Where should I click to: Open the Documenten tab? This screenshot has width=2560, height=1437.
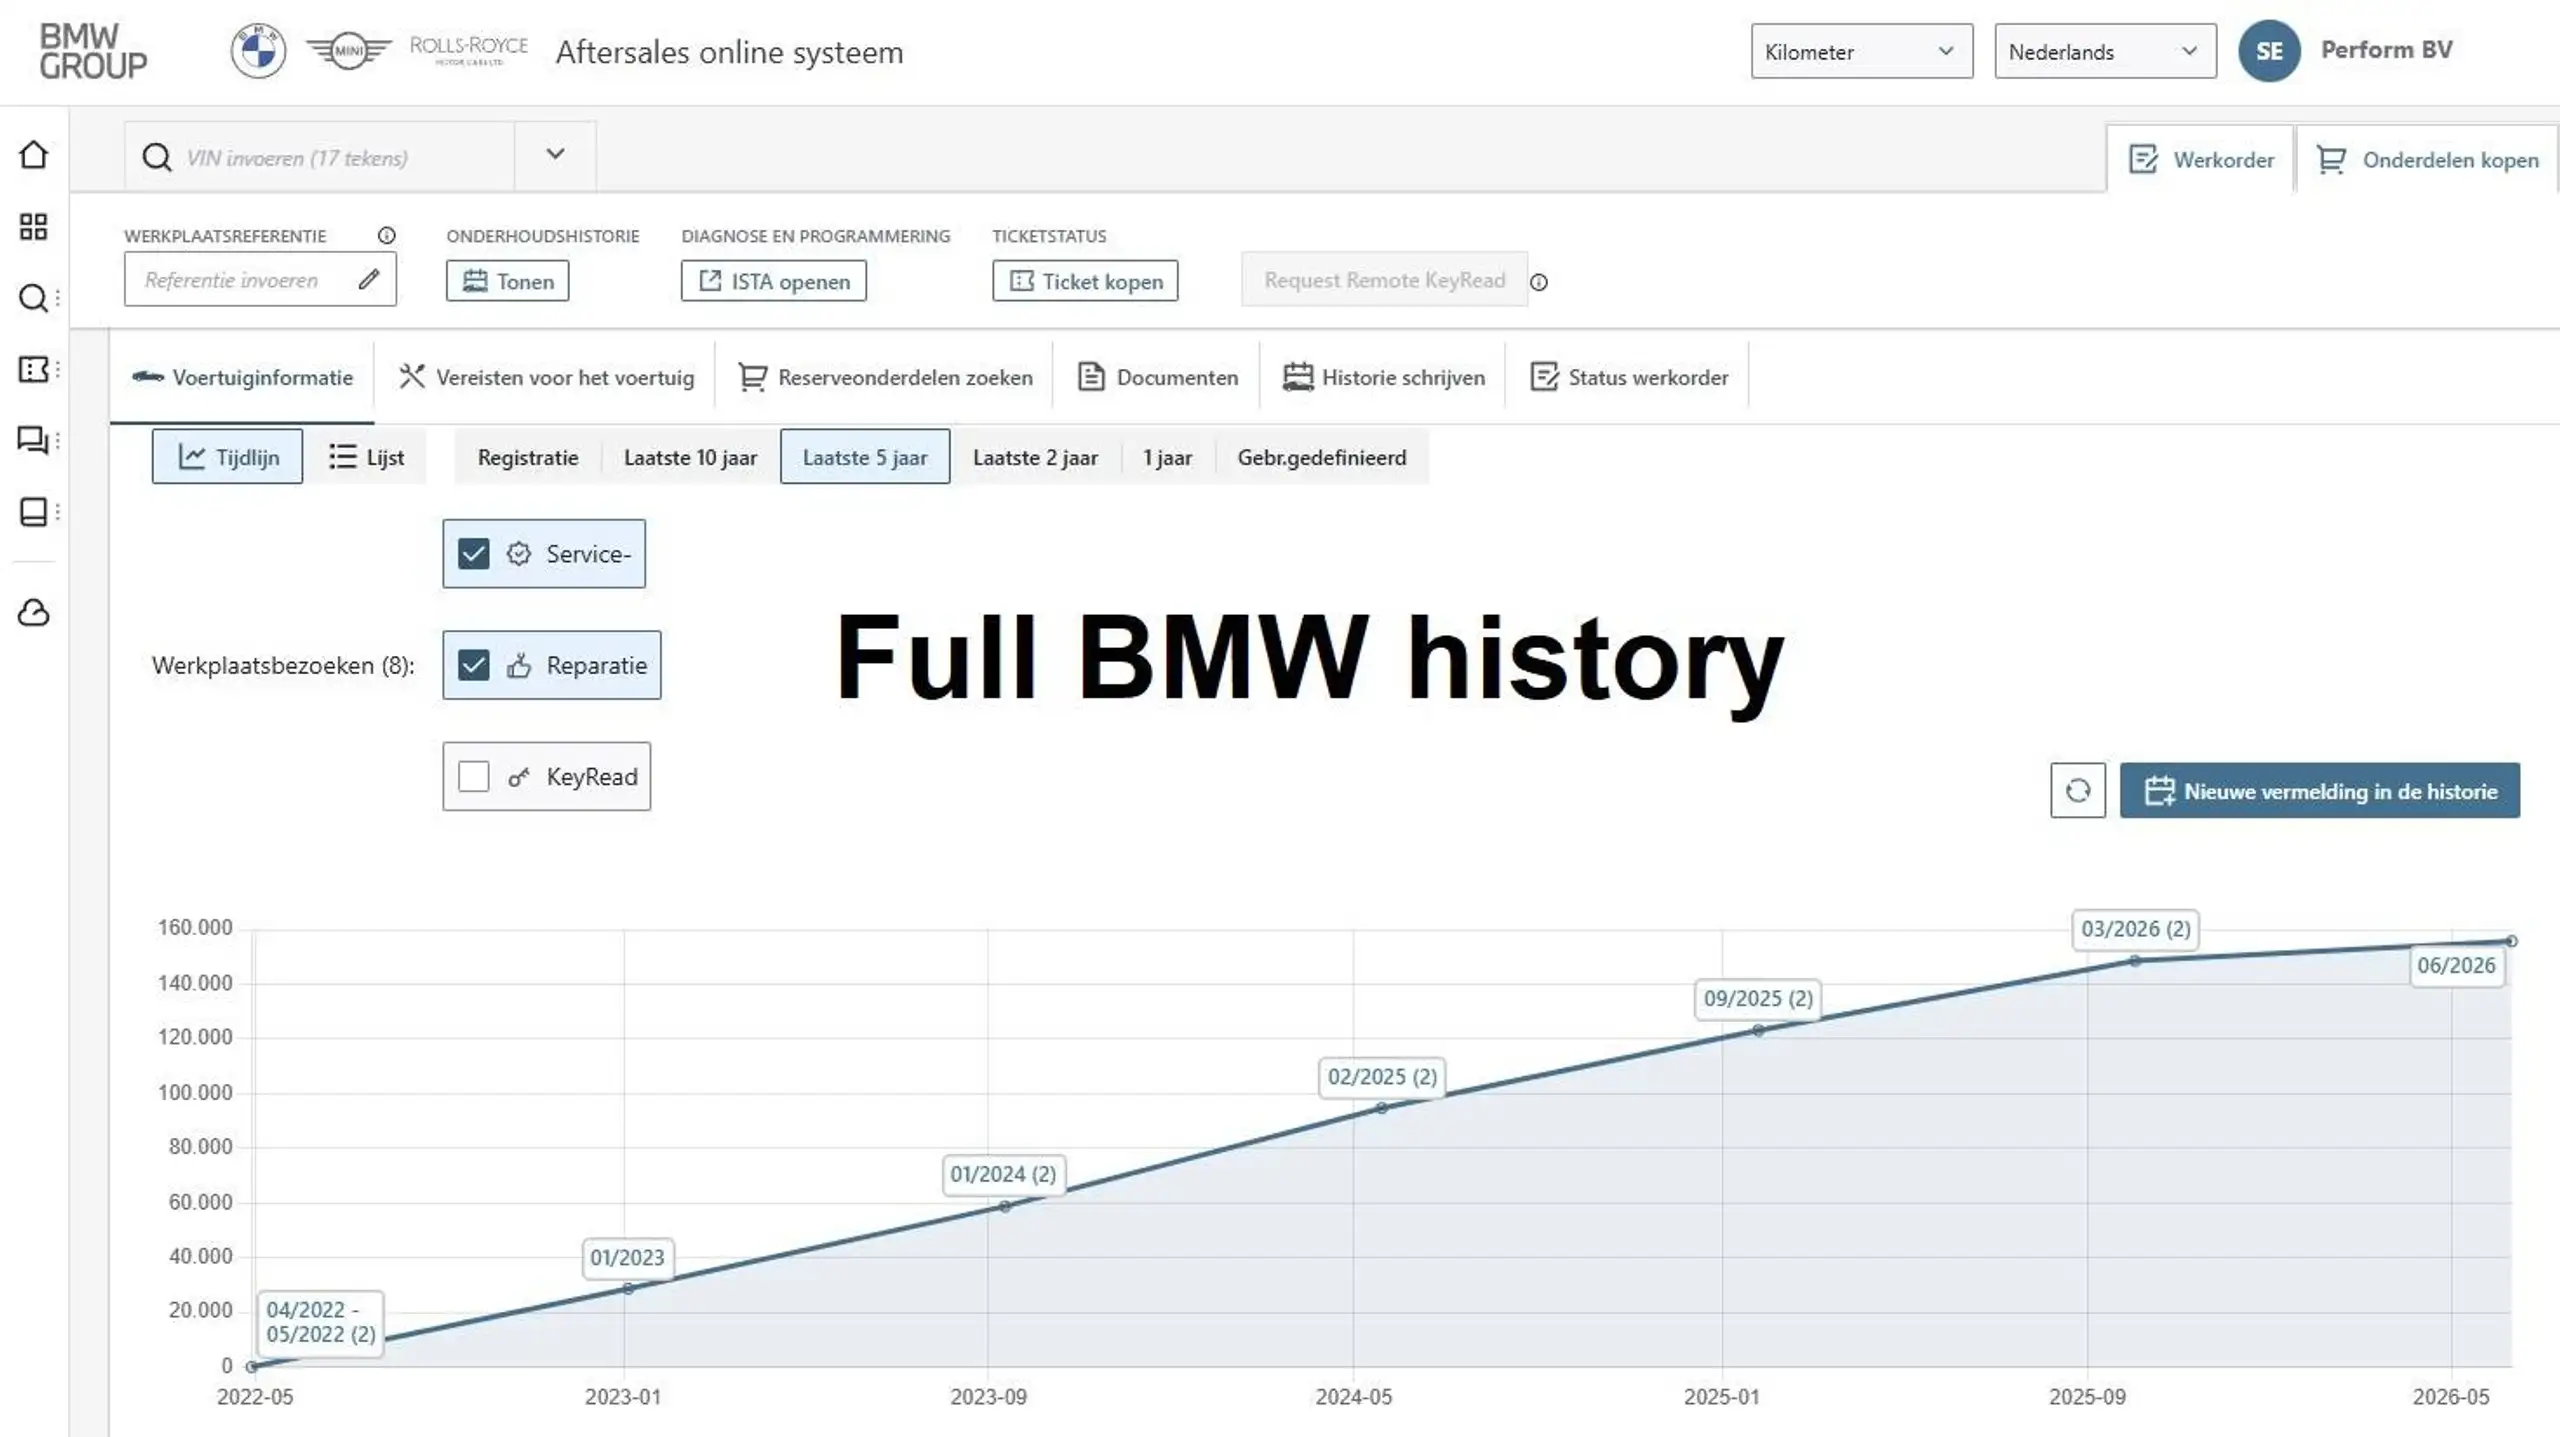tap(1157, 378)
